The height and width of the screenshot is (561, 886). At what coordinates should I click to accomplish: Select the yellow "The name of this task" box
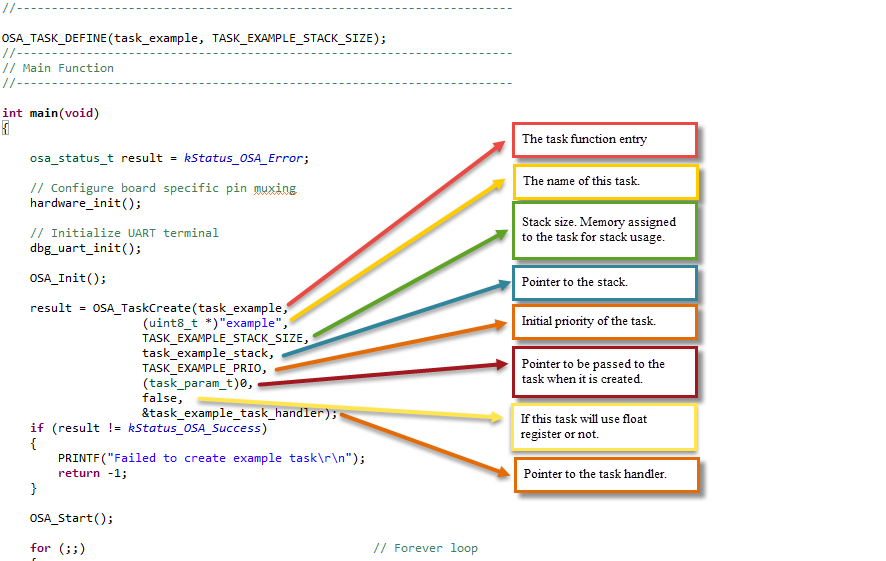pyautogui.click(x=605, y=182)
